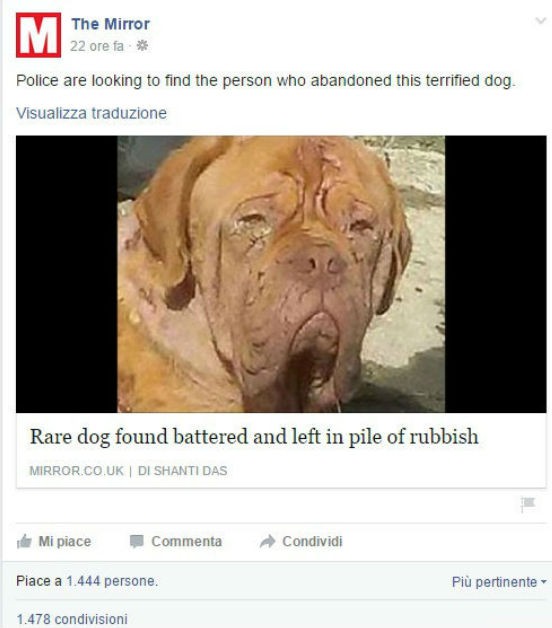Open the Più pertinente sorting dropdown
This screenshot has height=628, width=552.
click(499, 582)
